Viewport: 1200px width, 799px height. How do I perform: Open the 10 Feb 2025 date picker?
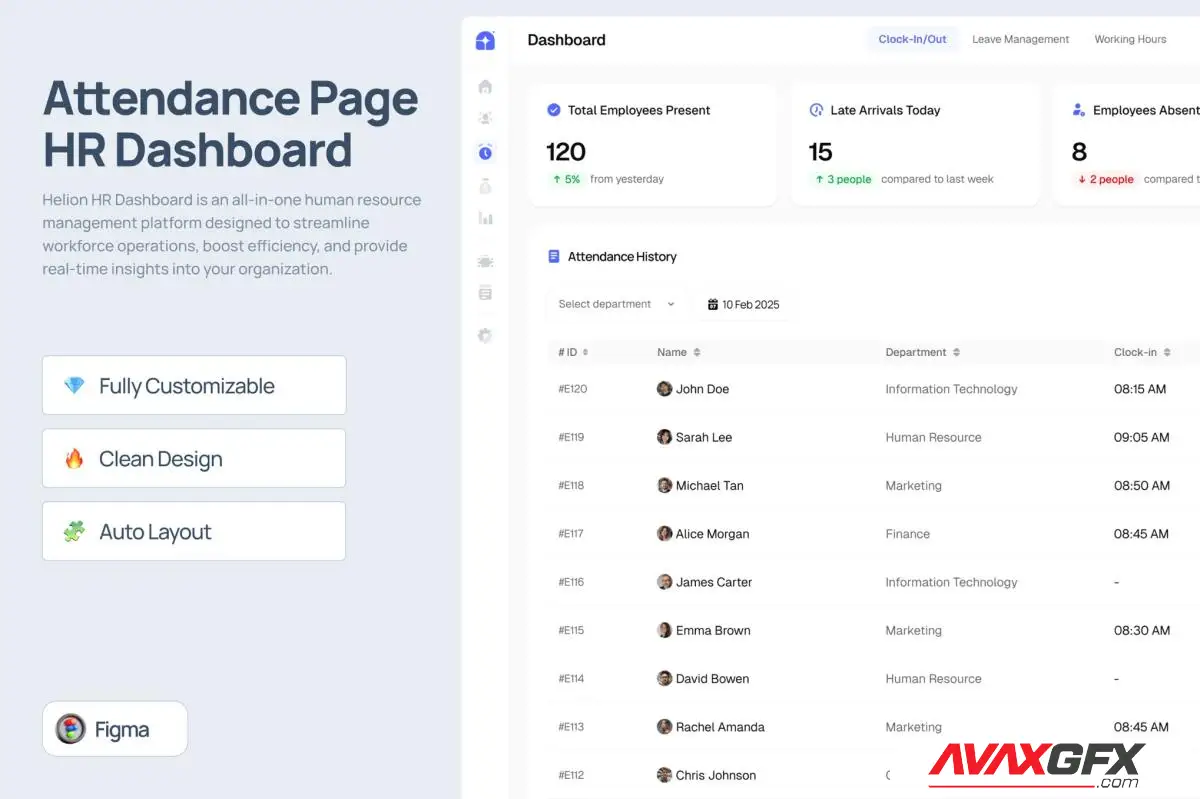(743, 304)
